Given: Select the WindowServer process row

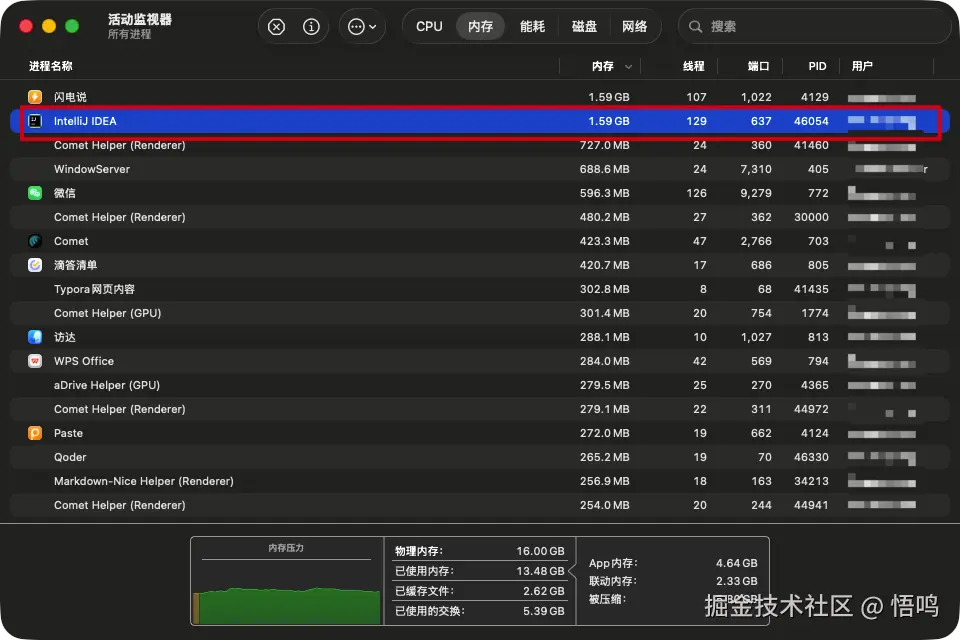Looking at the screenshot, I should tap(300, 169).
